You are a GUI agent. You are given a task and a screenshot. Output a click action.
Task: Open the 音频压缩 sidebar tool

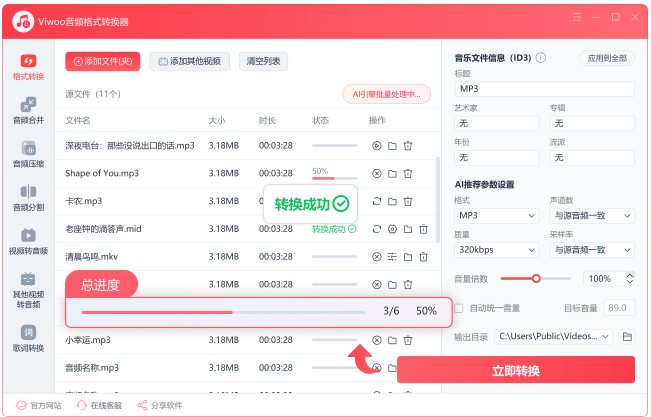[x=28, y=154]
